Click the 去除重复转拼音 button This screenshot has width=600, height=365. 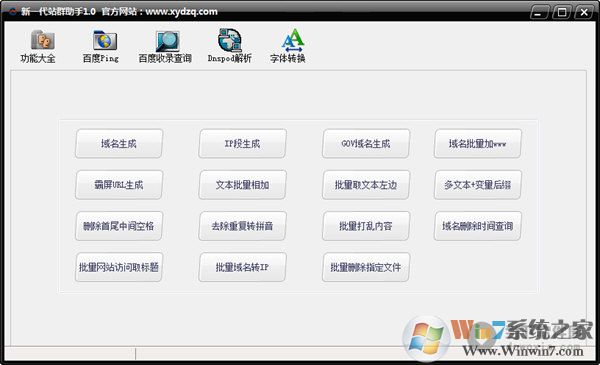(x=242, y=226)
